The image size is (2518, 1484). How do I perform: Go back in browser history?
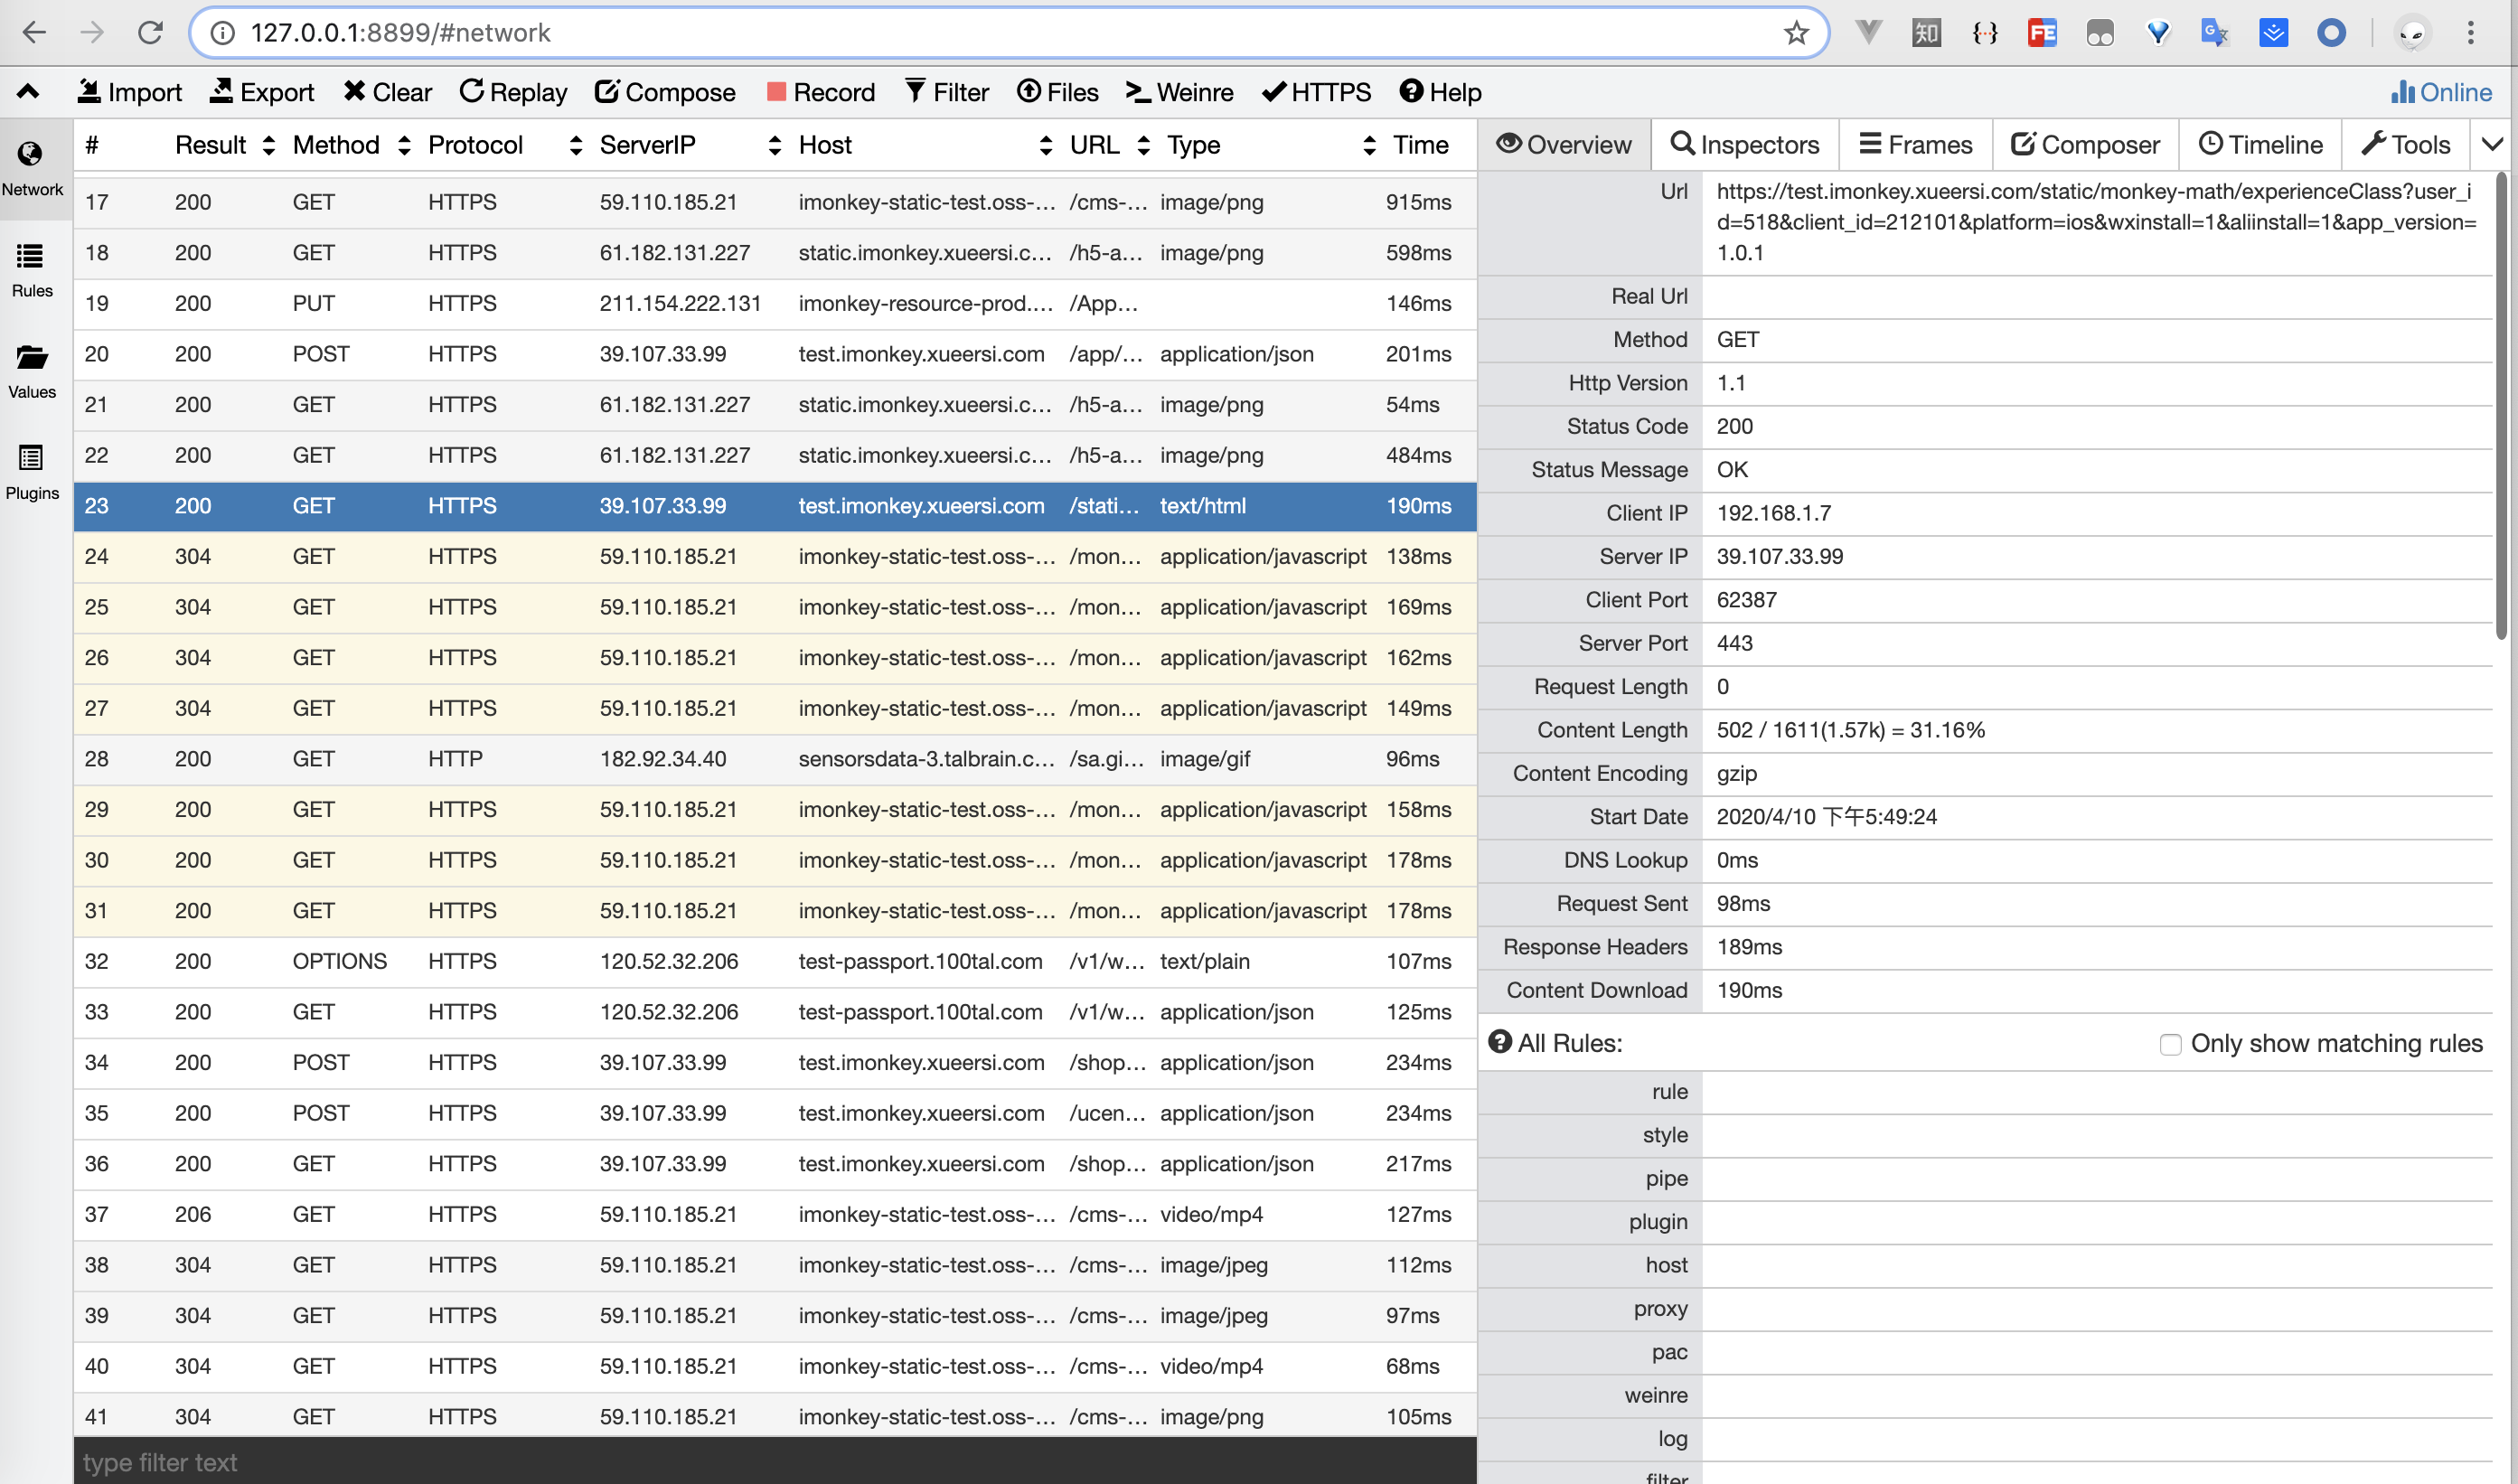tap(34, 33)
